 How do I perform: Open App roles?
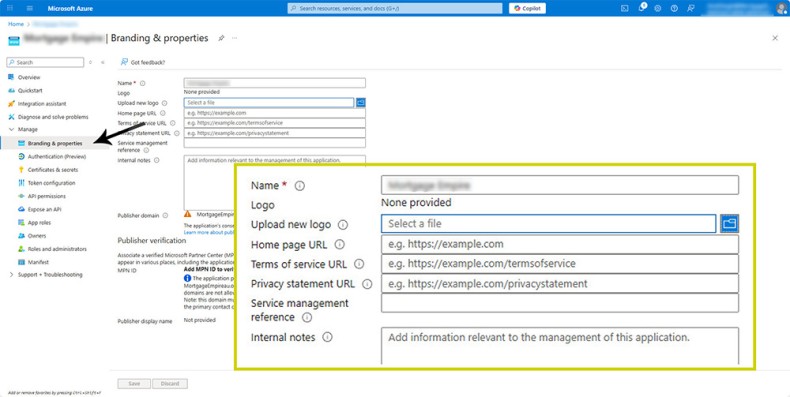pyautogui.click(x=39, y=223)
